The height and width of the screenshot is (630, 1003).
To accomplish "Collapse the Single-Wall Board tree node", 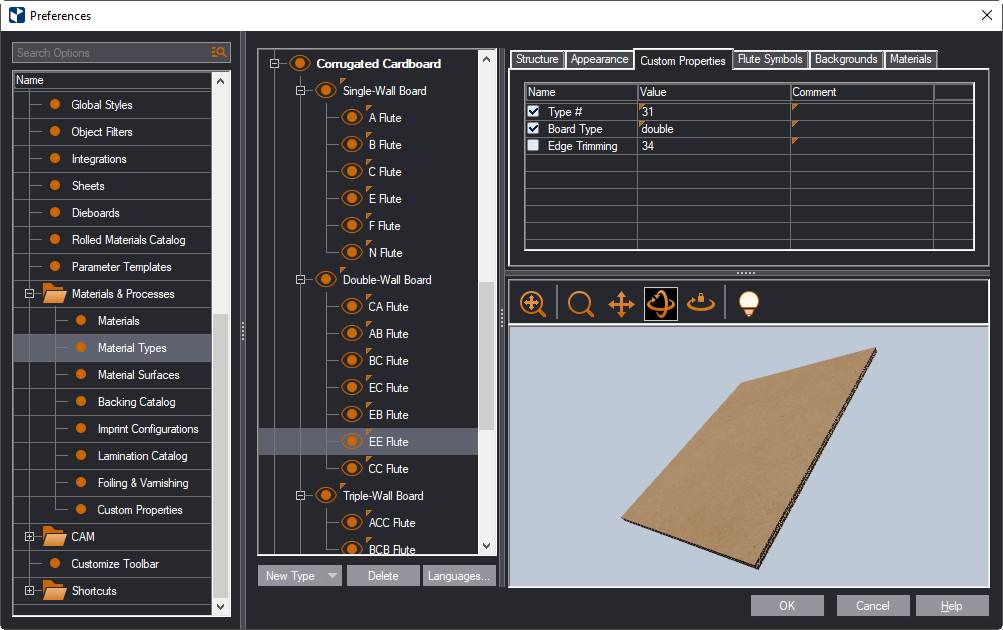I will click(x=299, y=91).
